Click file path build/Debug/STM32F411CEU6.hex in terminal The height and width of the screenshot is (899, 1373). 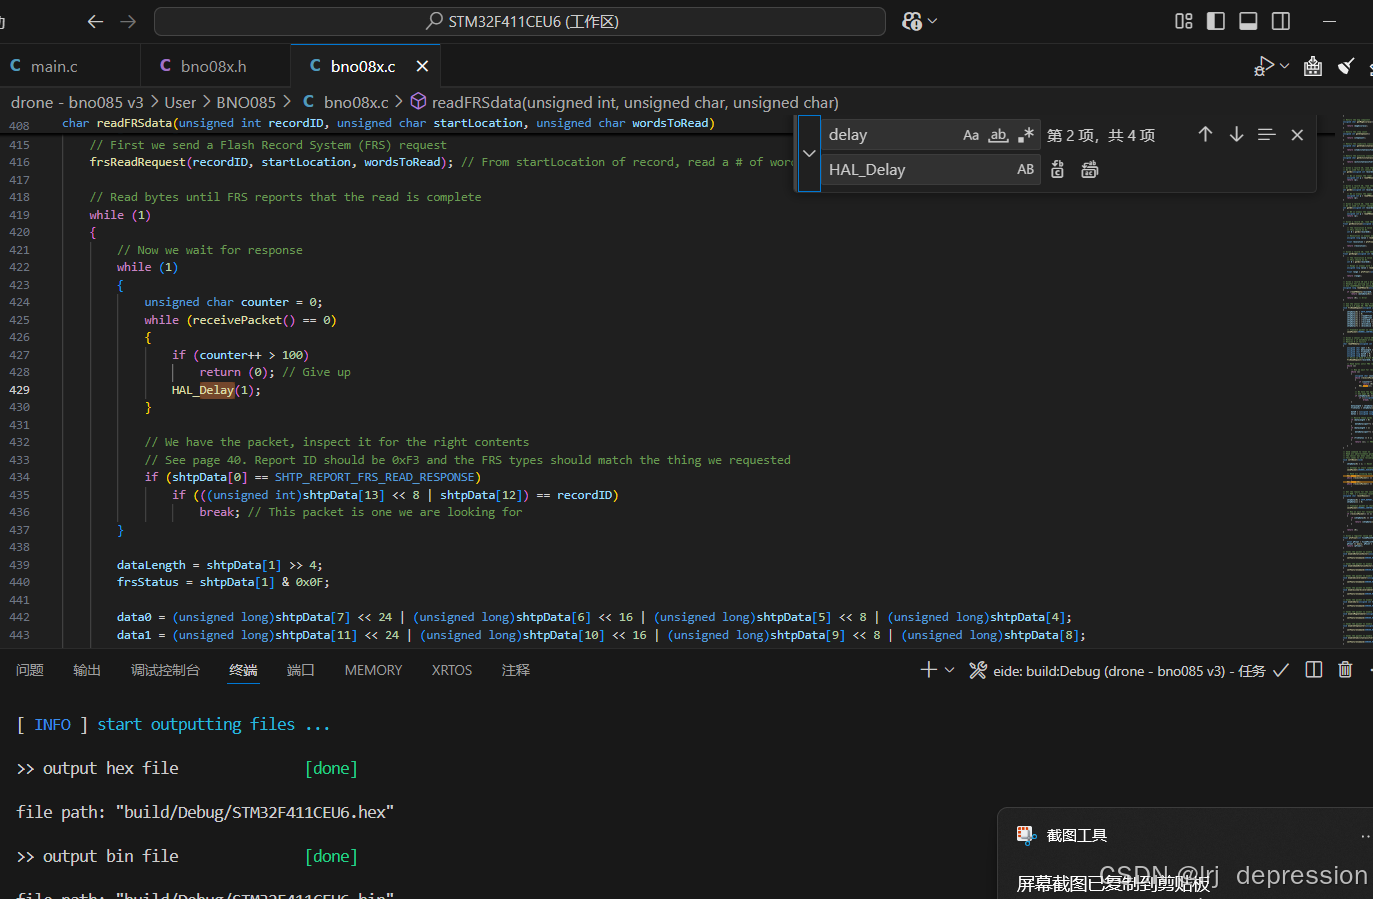255,812
